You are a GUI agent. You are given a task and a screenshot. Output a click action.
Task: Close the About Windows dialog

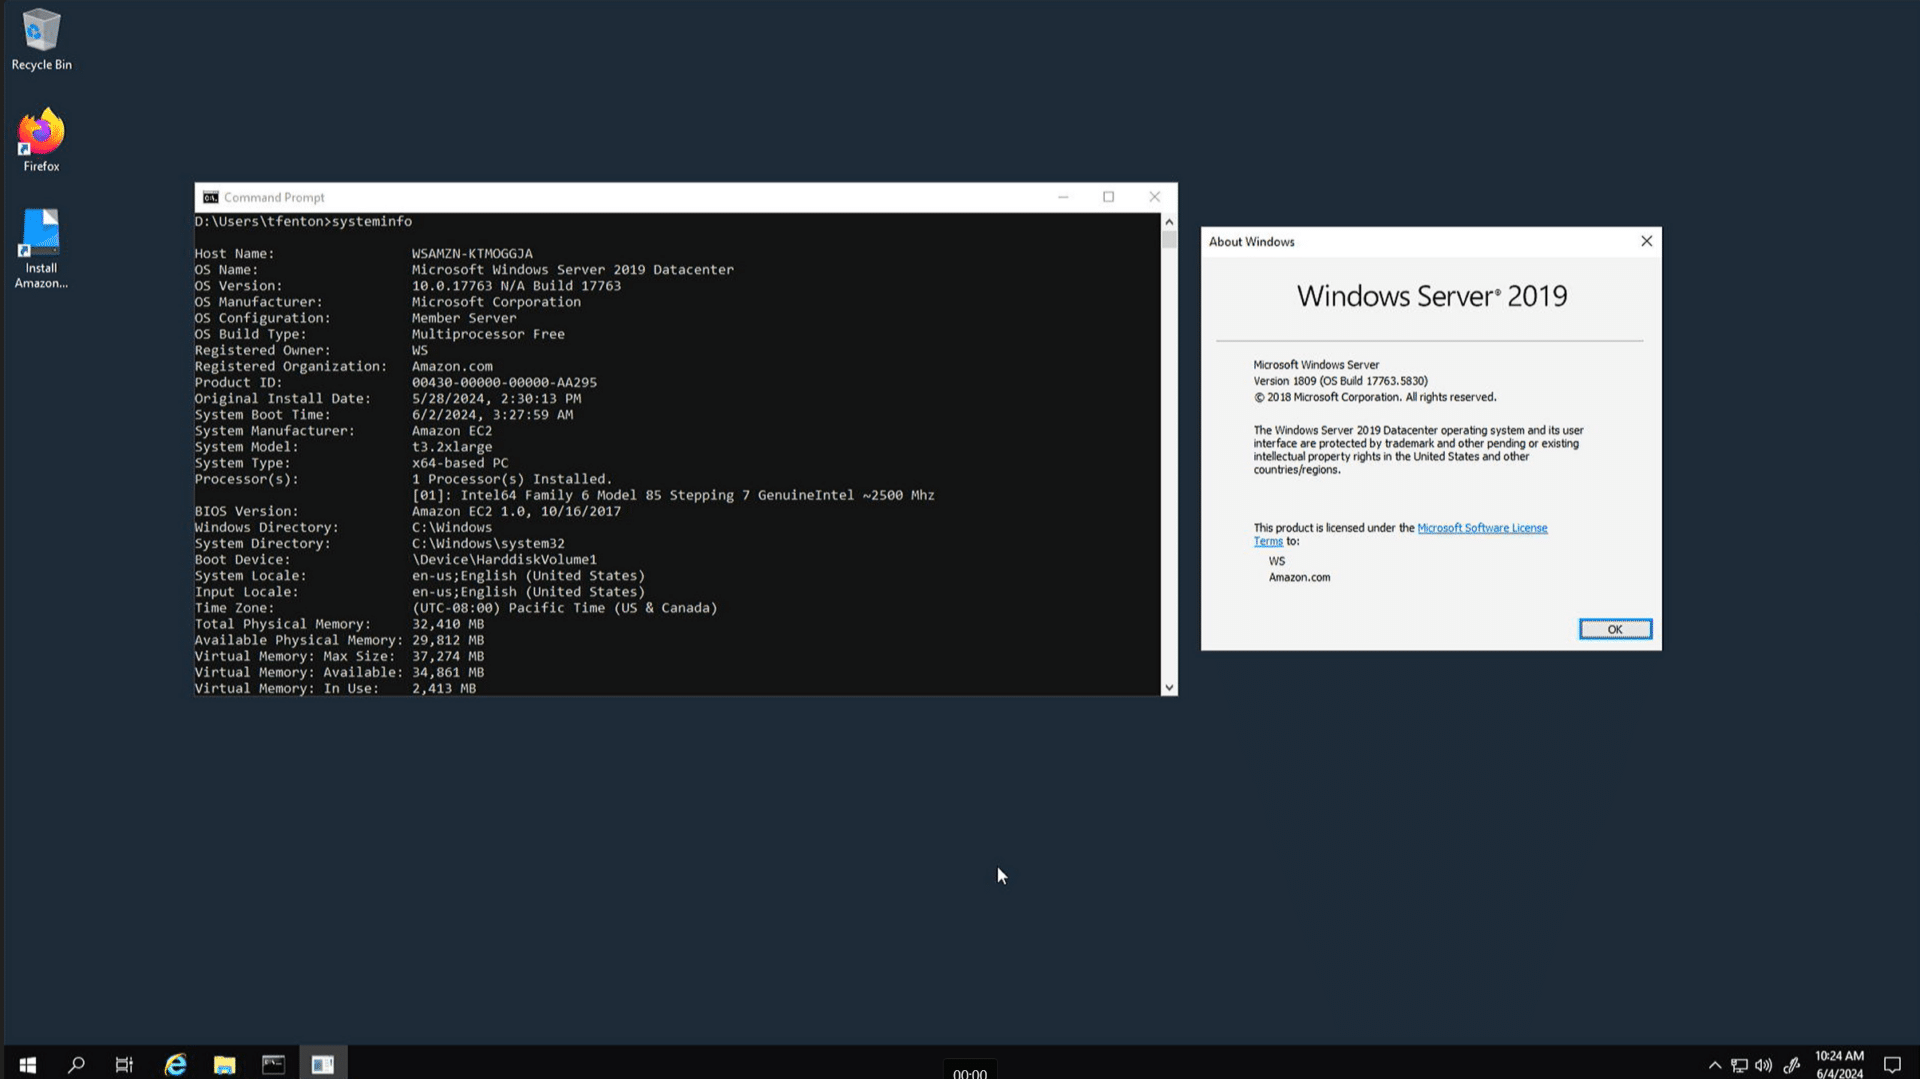tap(1646, 241)
